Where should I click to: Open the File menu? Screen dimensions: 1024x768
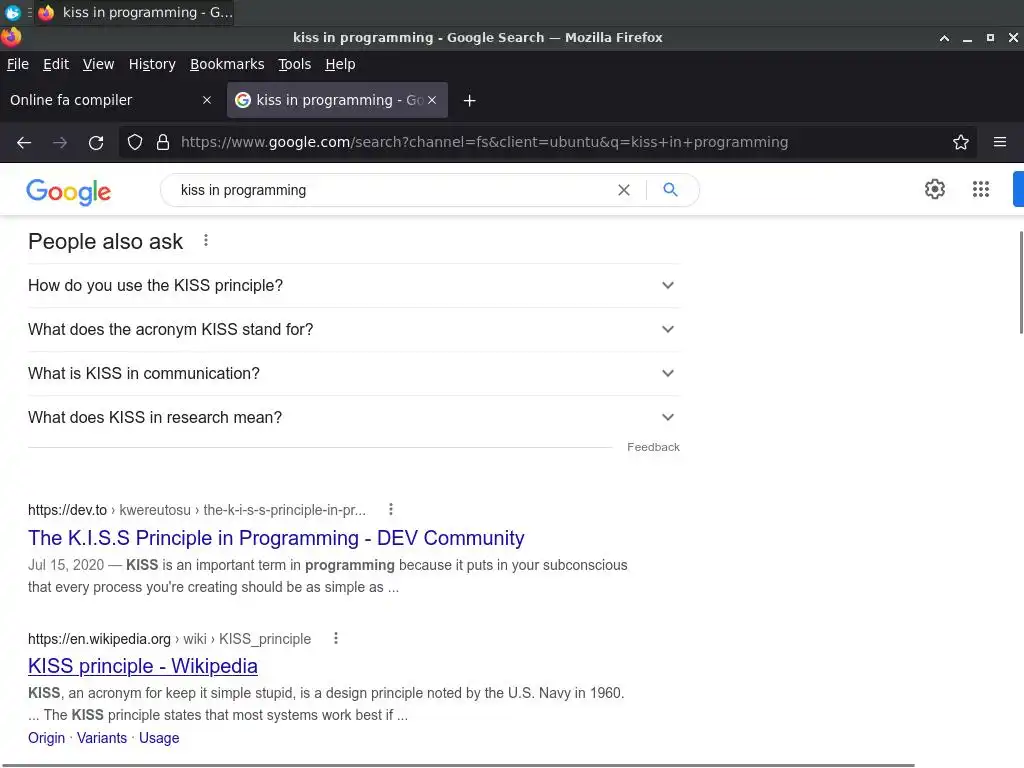click(18, 64)
